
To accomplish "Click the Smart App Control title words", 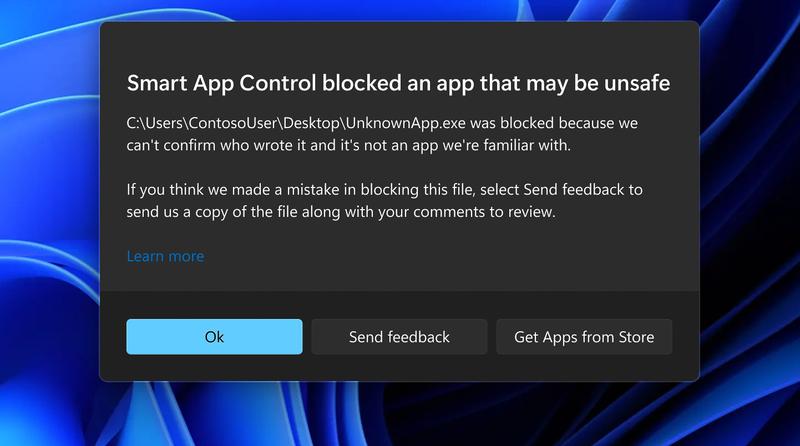I will pyautogui.click(x=222, y=84).
